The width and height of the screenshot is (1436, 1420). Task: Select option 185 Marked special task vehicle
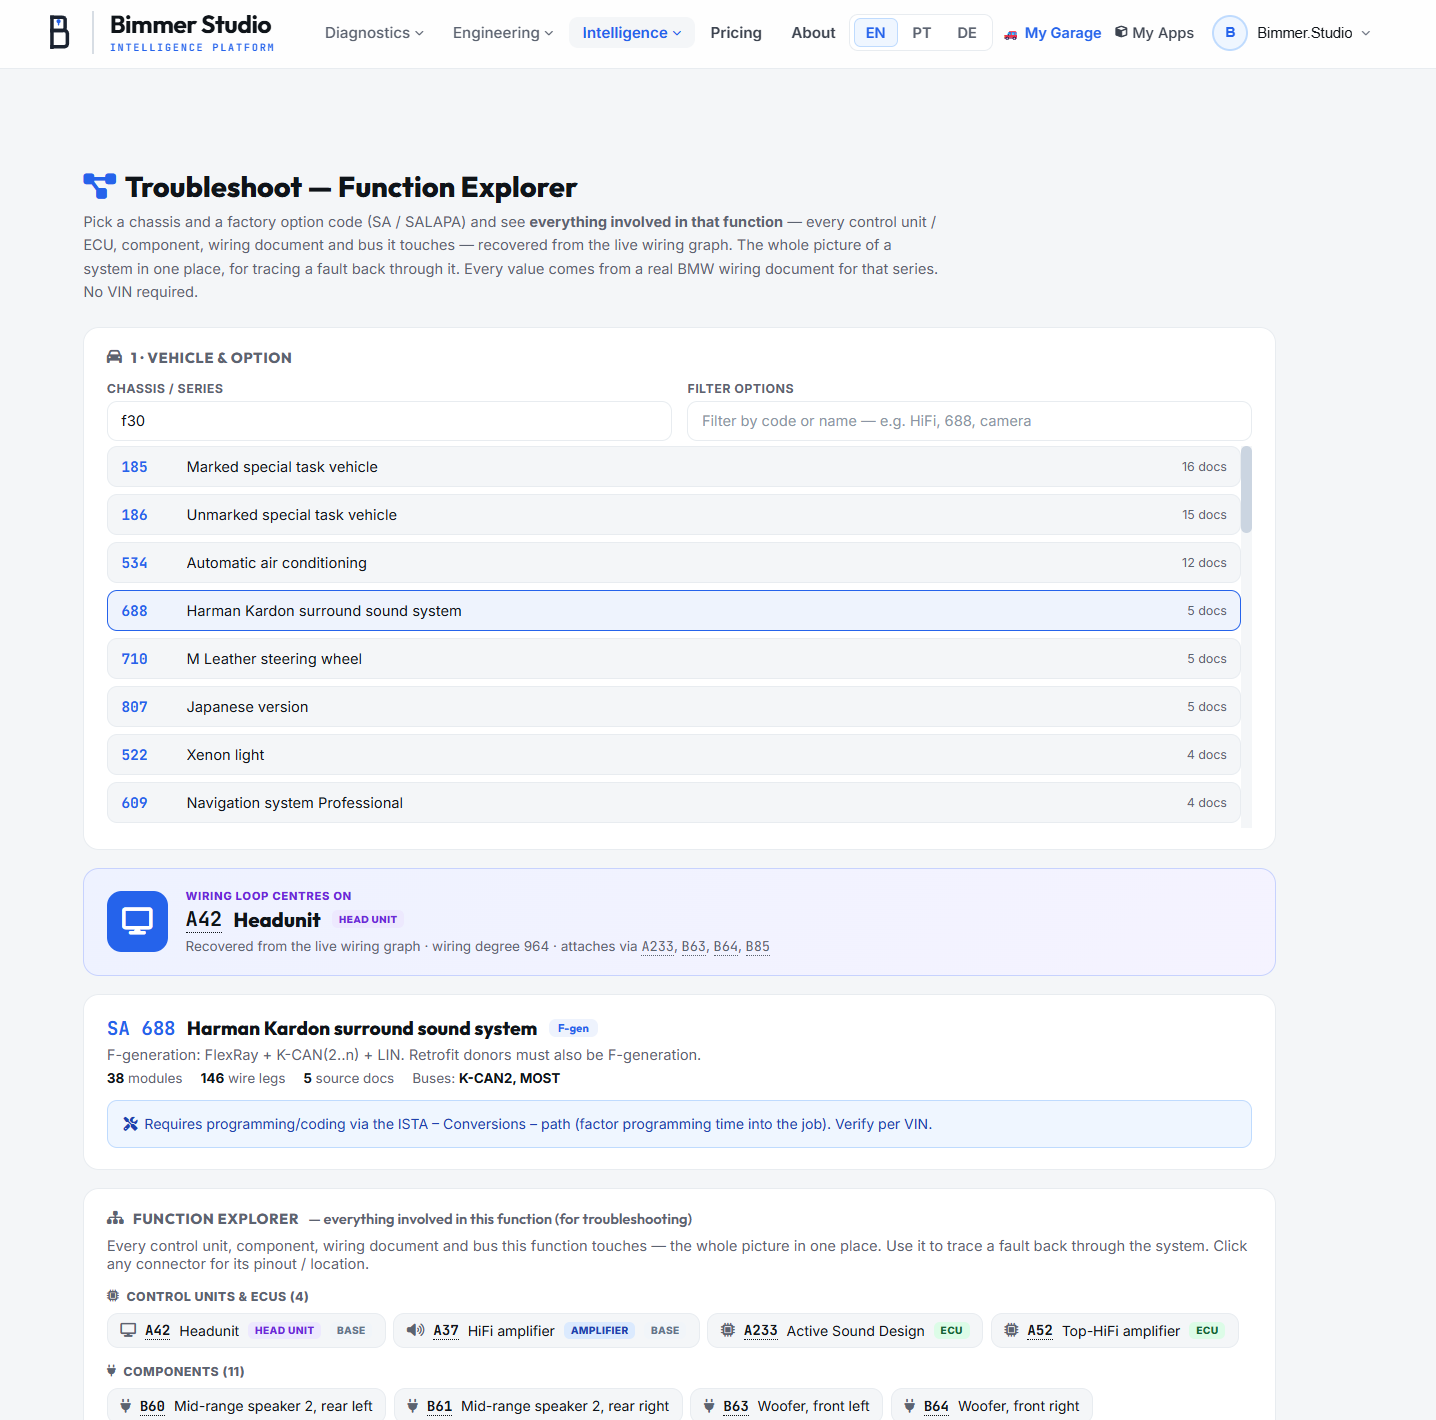pos(674,467)
